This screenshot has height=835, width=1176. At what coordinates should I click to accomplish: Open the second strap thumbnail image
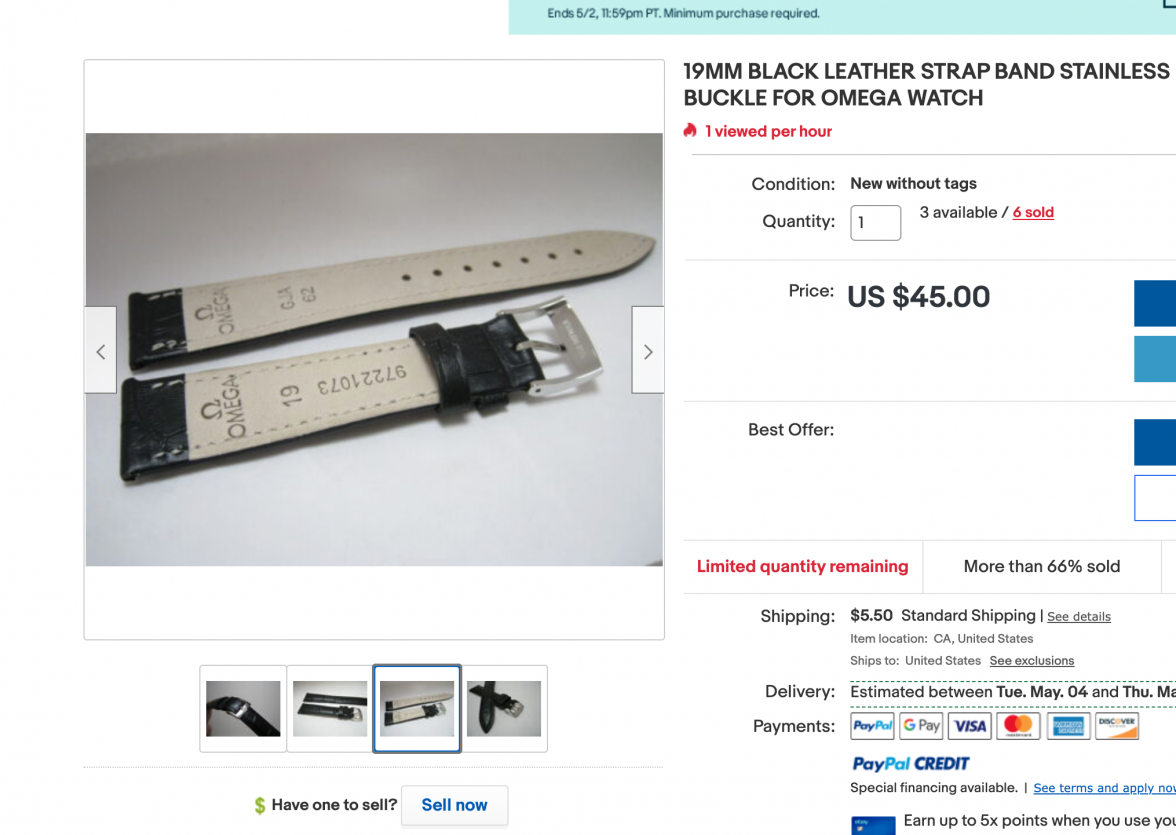click(330, 708)
